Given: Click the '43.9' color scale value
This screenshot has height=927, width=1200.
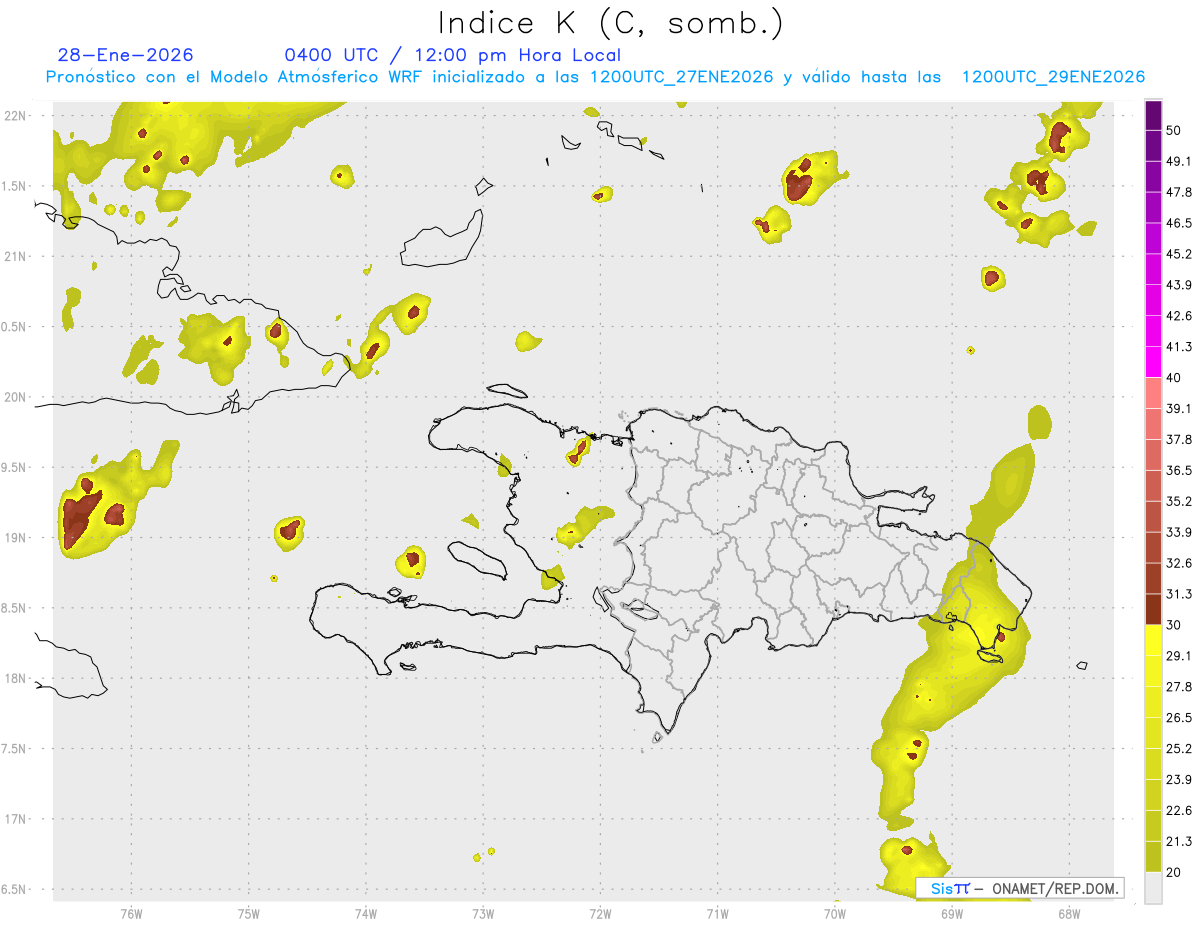Looking at the screenshot, I should pos(1178,285).
